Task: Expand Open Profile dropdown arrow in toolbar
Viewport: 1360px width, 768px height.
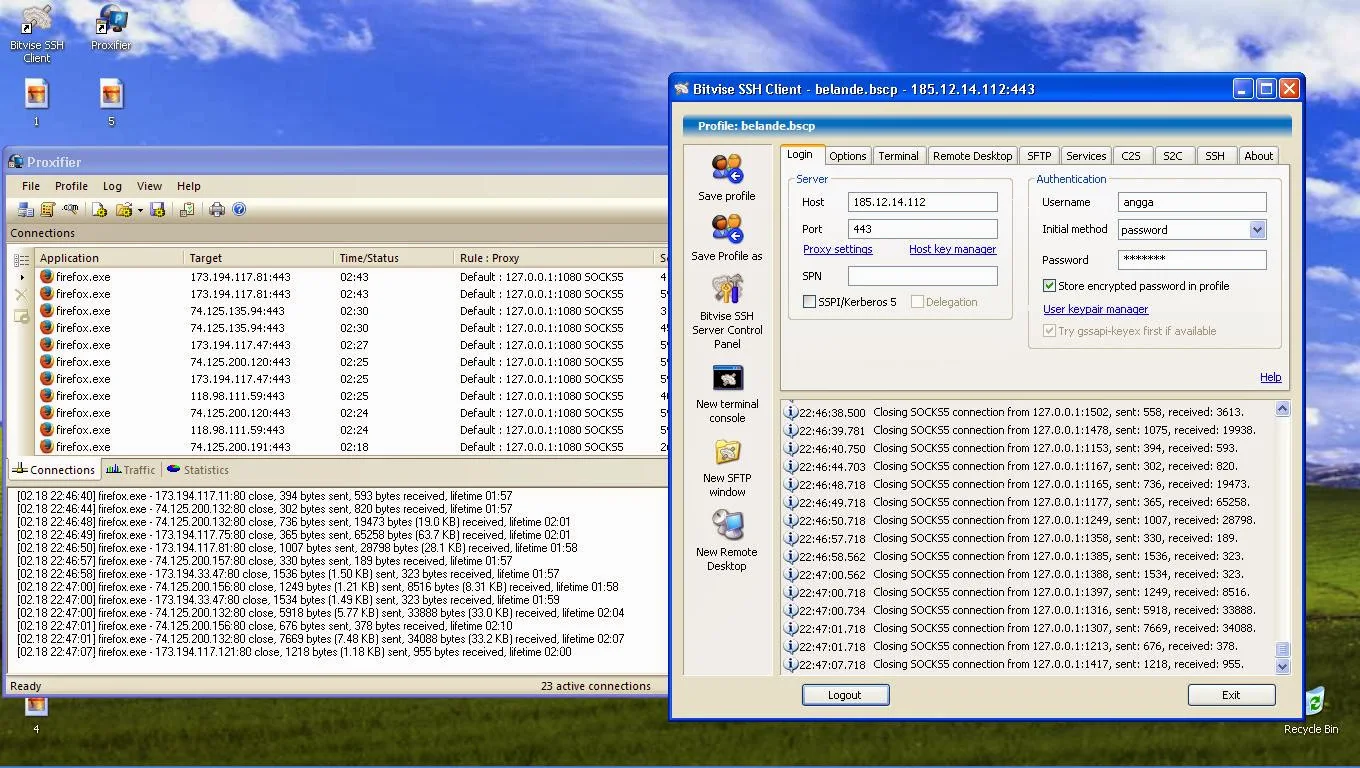Action: (x=140, y=210)
